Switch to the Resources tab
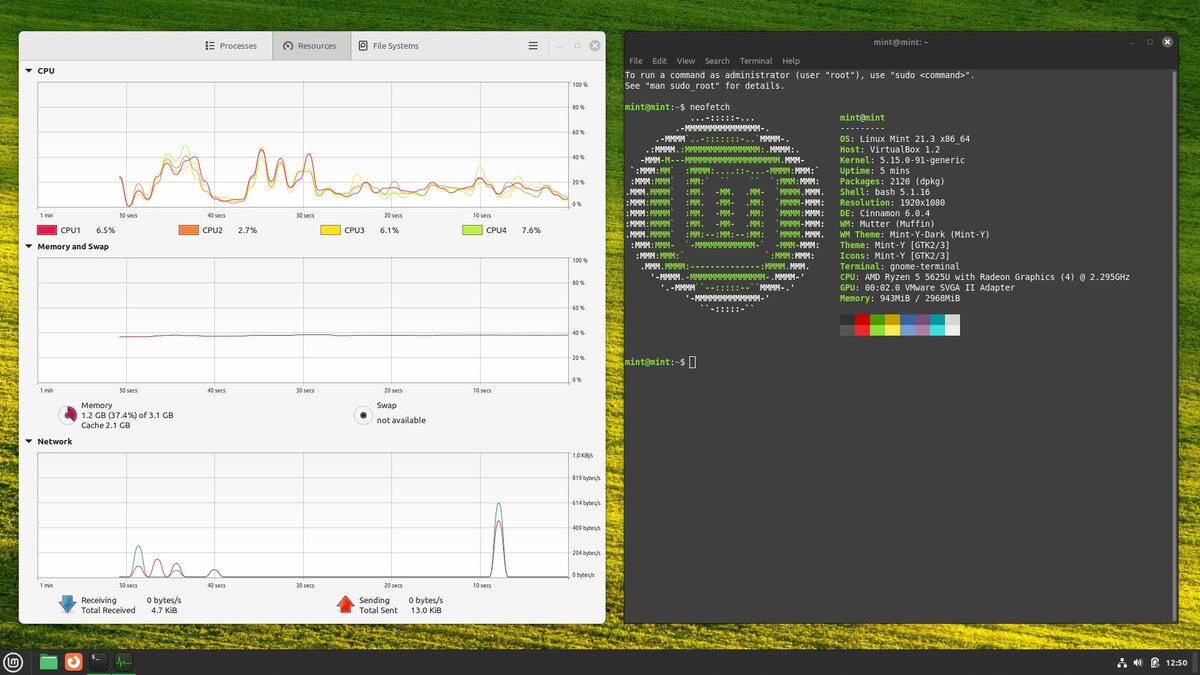The width and height of the screenshot is (1200, 675). [x=310, y=46]
